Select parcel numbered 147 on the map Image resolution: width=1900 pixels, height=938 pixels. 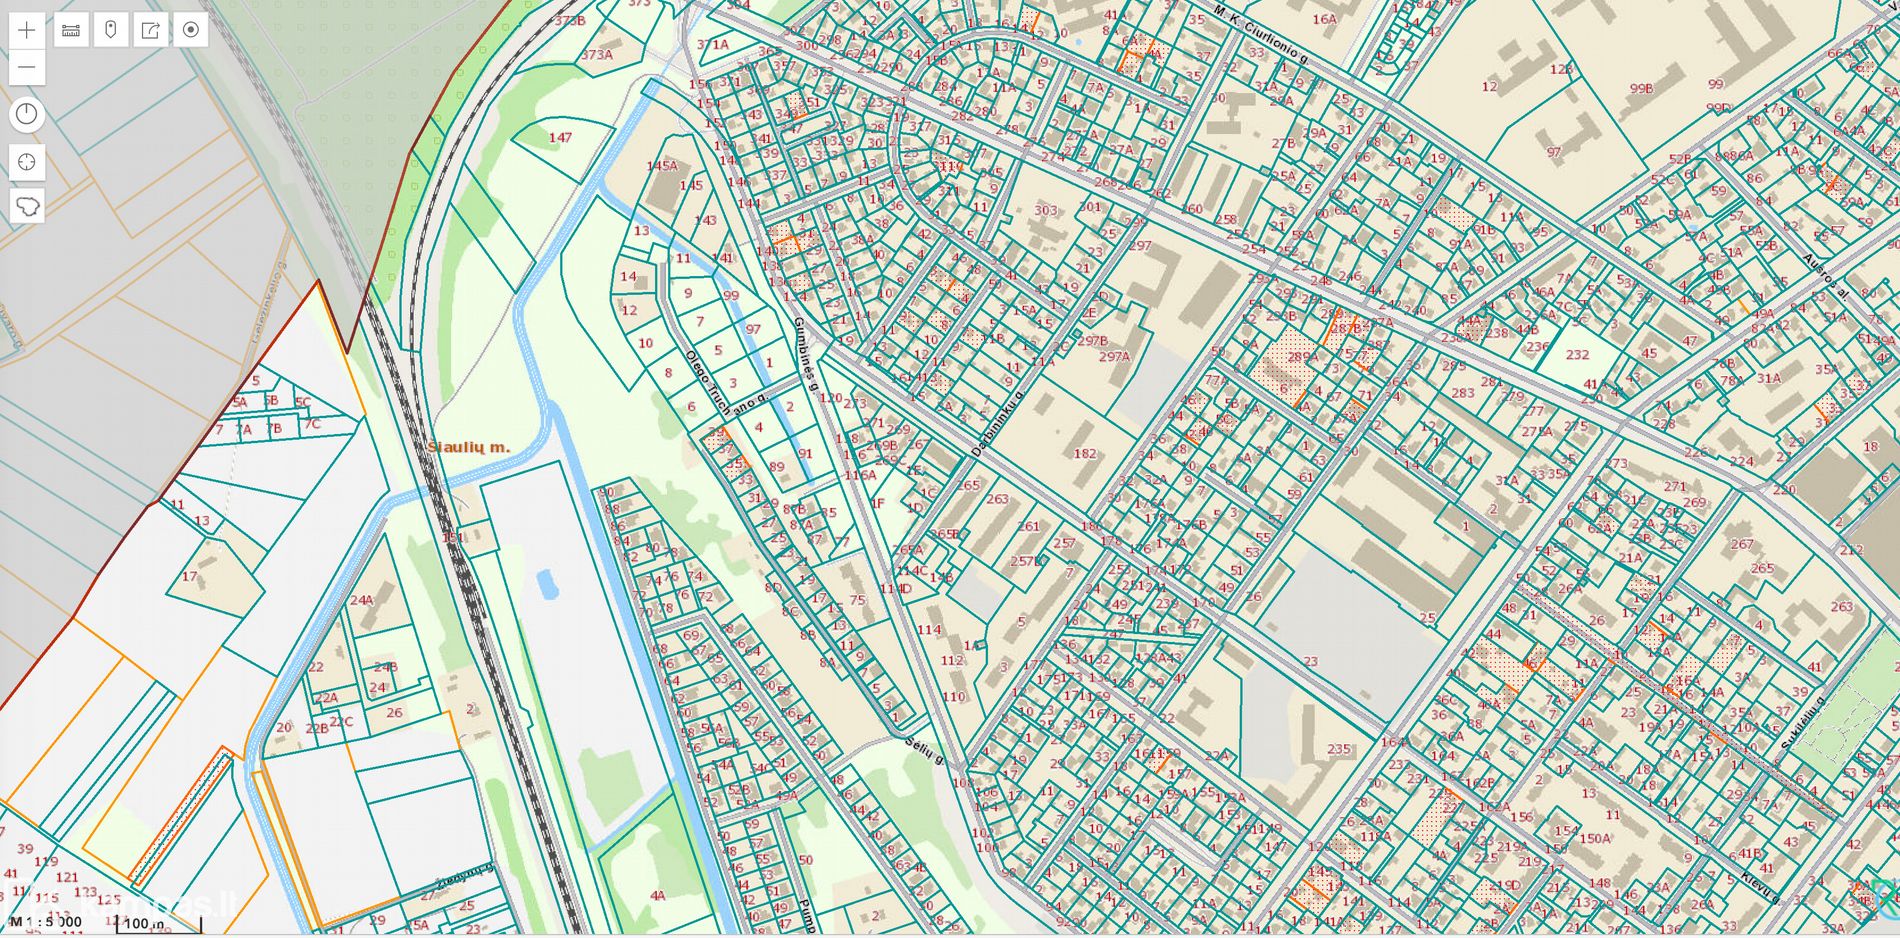pos(560,138)
